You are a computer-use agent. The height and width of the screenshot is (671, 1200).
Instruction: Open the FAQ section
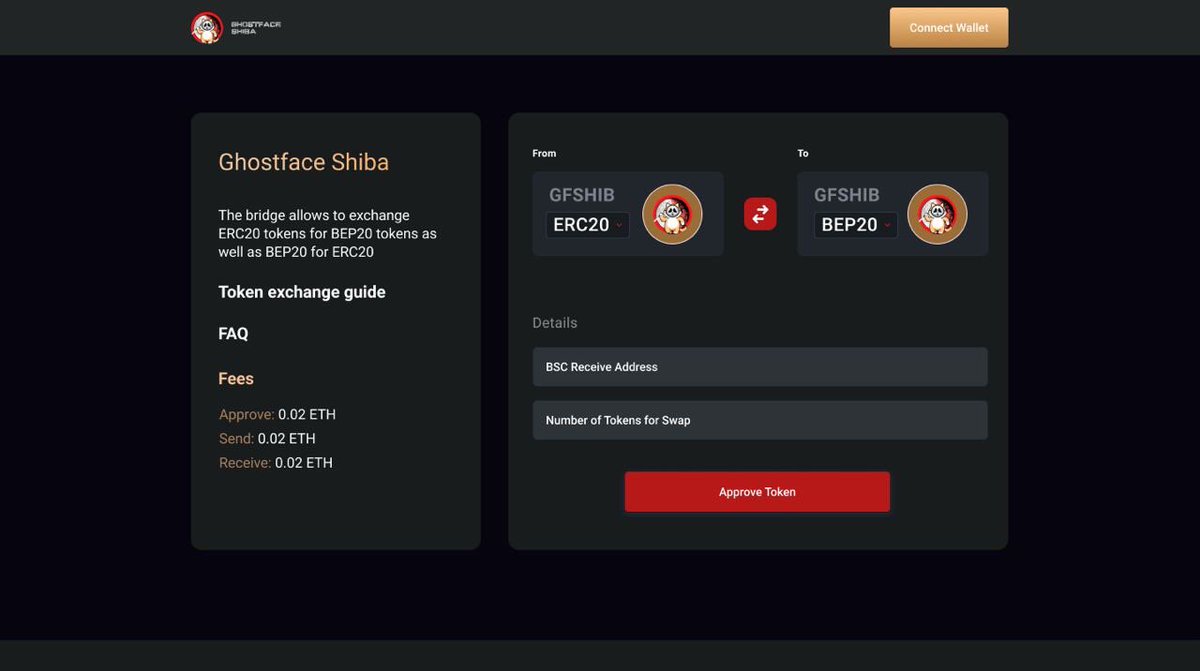click(233, 334)
